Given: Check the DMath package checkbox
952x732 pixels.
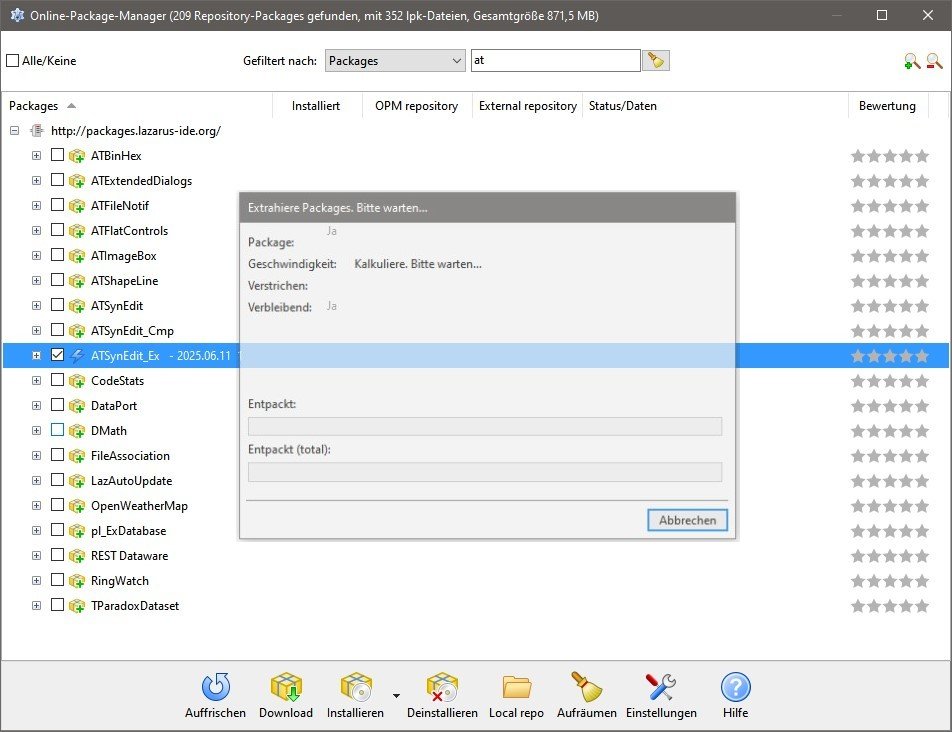Looking at the screenshot, I should (57, 430).
